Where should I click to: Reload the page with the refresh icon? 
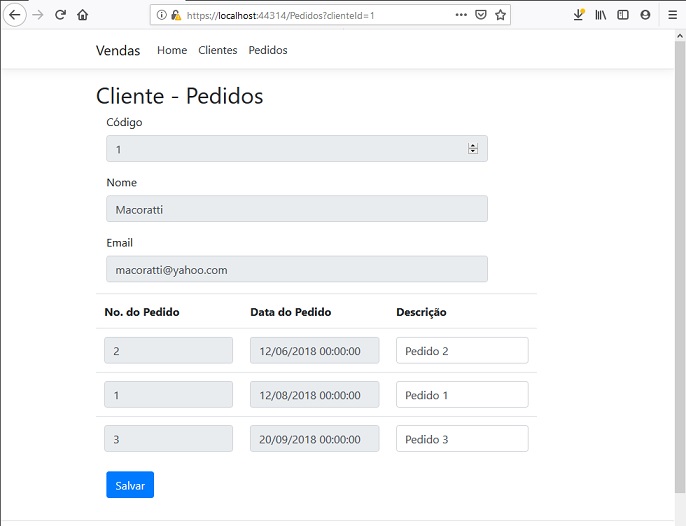[60, 15]
